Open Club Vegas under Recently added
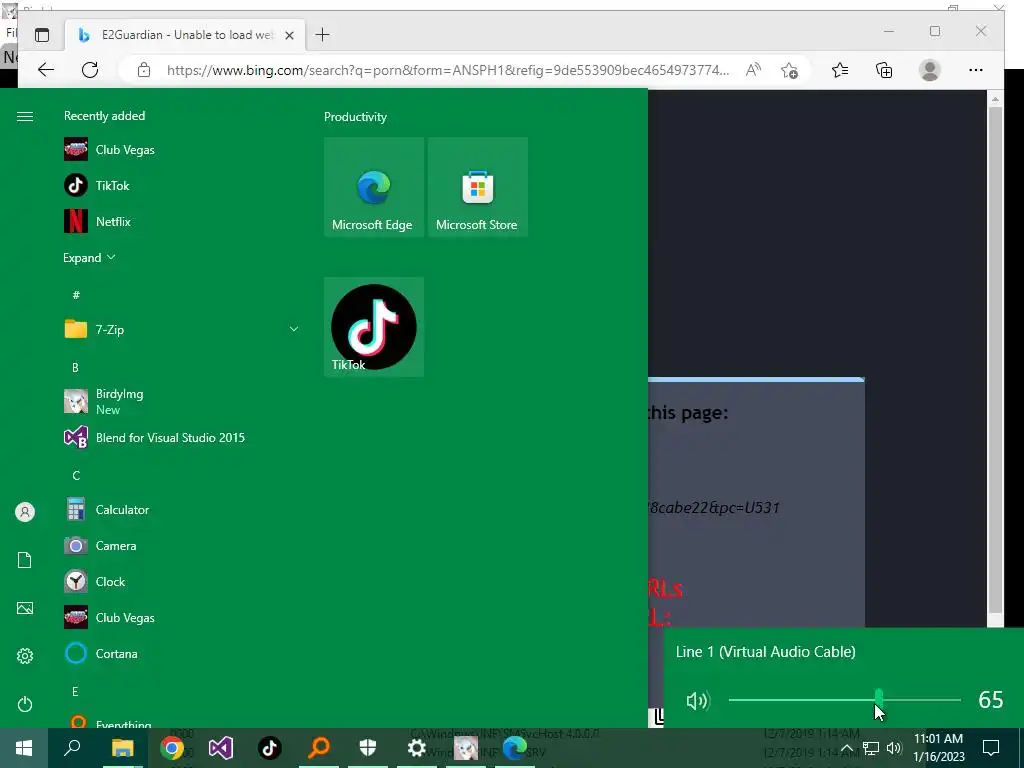 [110, 150]
